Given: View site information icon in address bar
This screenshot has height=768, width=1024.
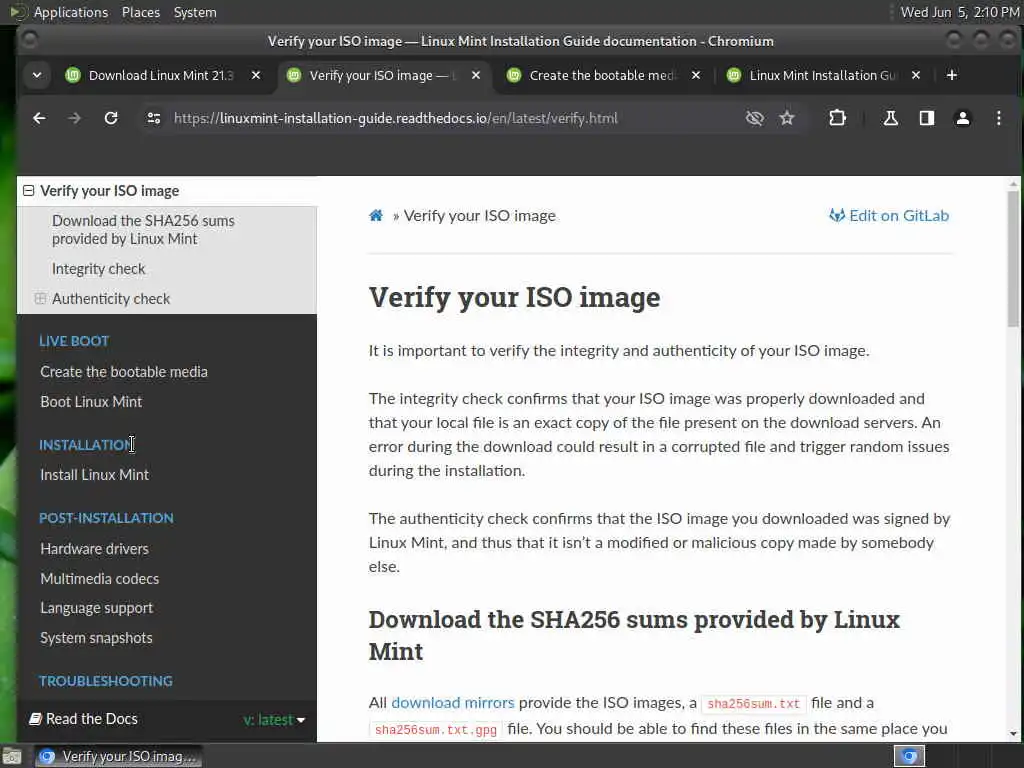Looking at the screenshot, I should [x=153, y=118].
